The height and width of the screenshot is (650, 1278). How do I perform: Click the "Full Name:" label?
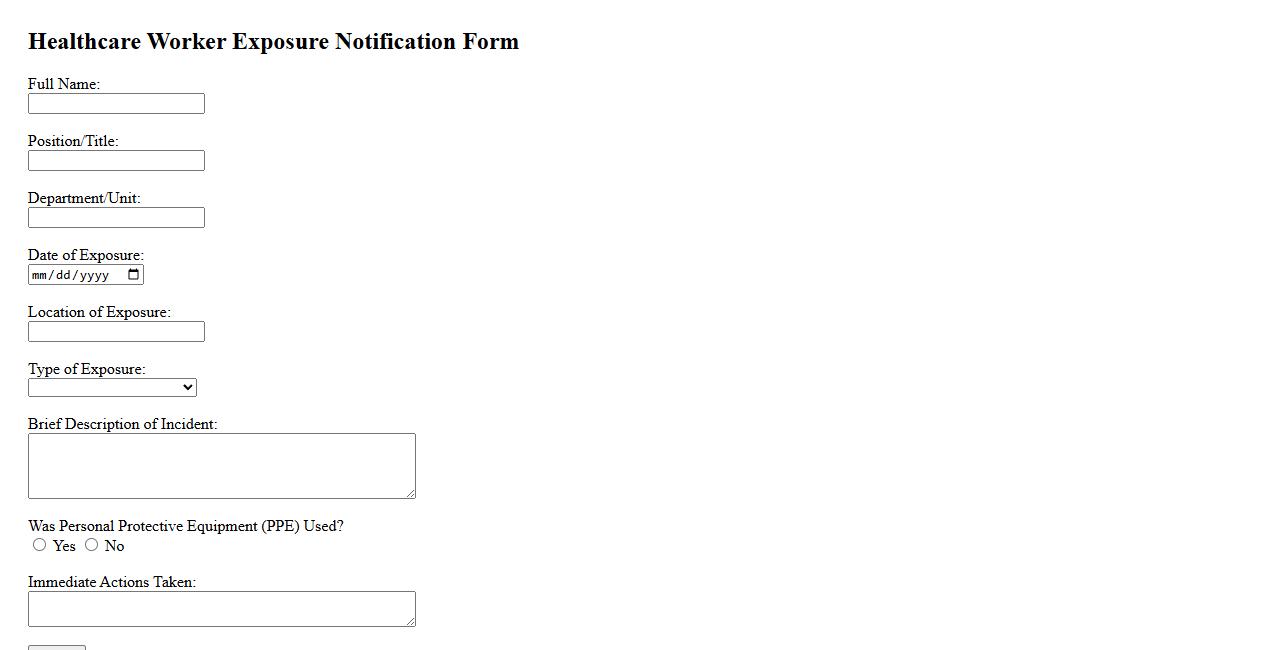pos(64,84)
